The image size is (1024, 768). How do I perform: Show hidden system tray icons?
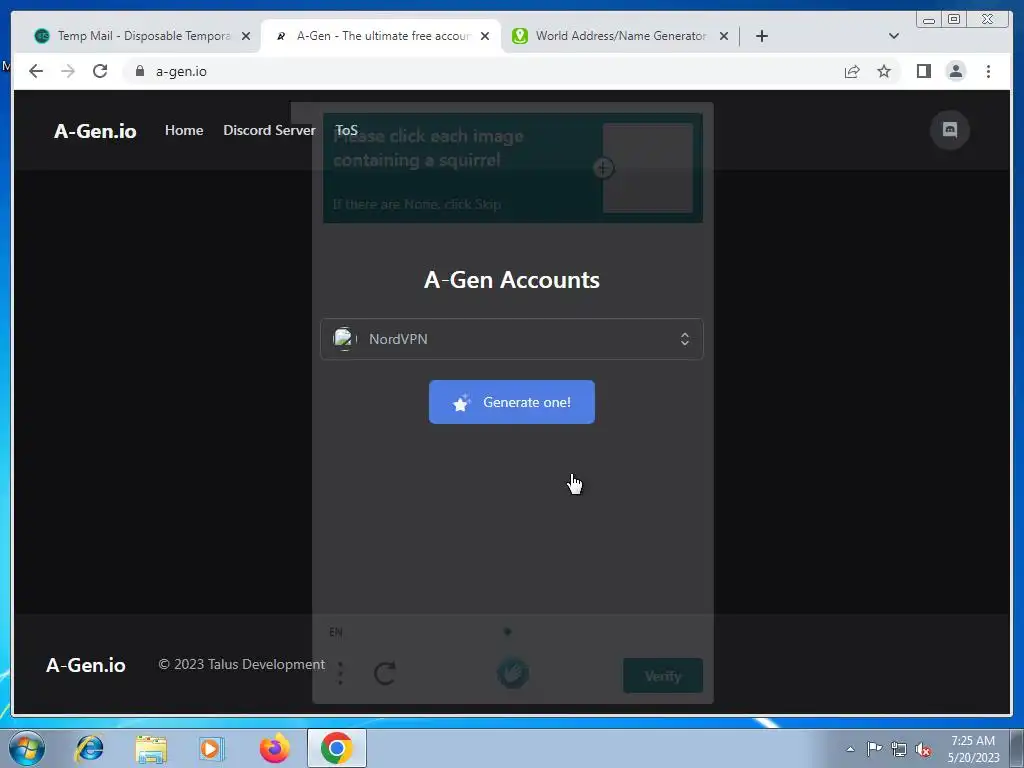click(850, 749)
